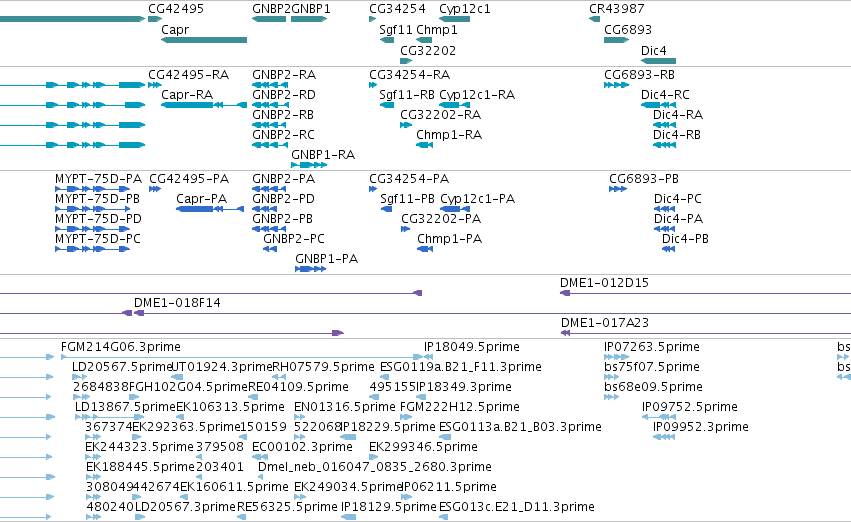The height and width of the screenshot is (522, 851).
Task: Click EST EK299346.5prime
Action: [423, 447]
